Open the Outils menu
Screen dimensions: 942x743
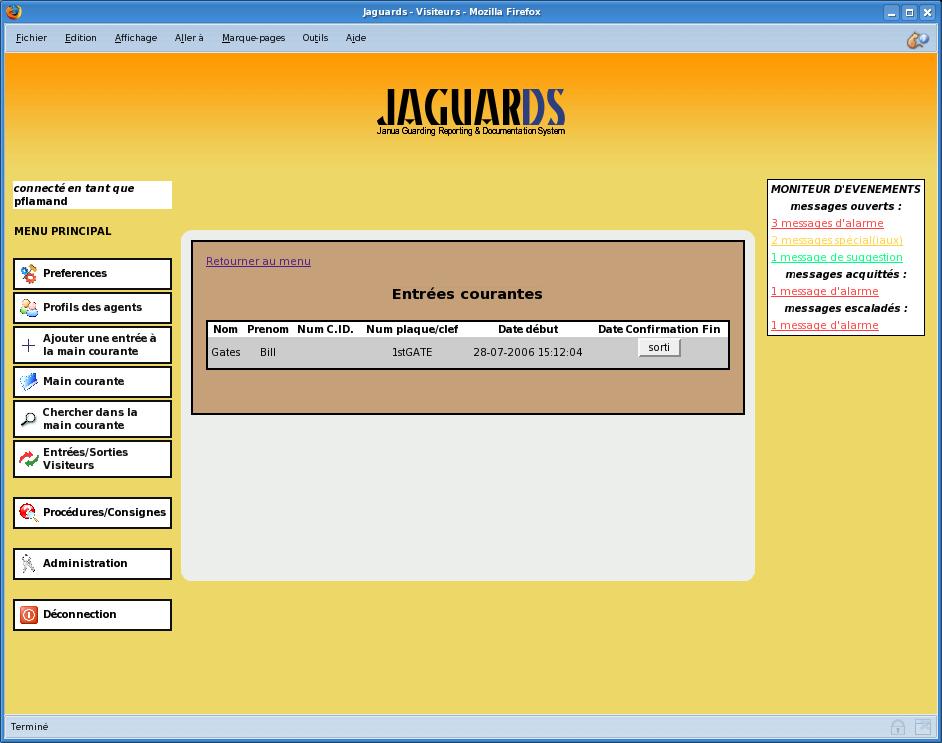coord(315,38)
